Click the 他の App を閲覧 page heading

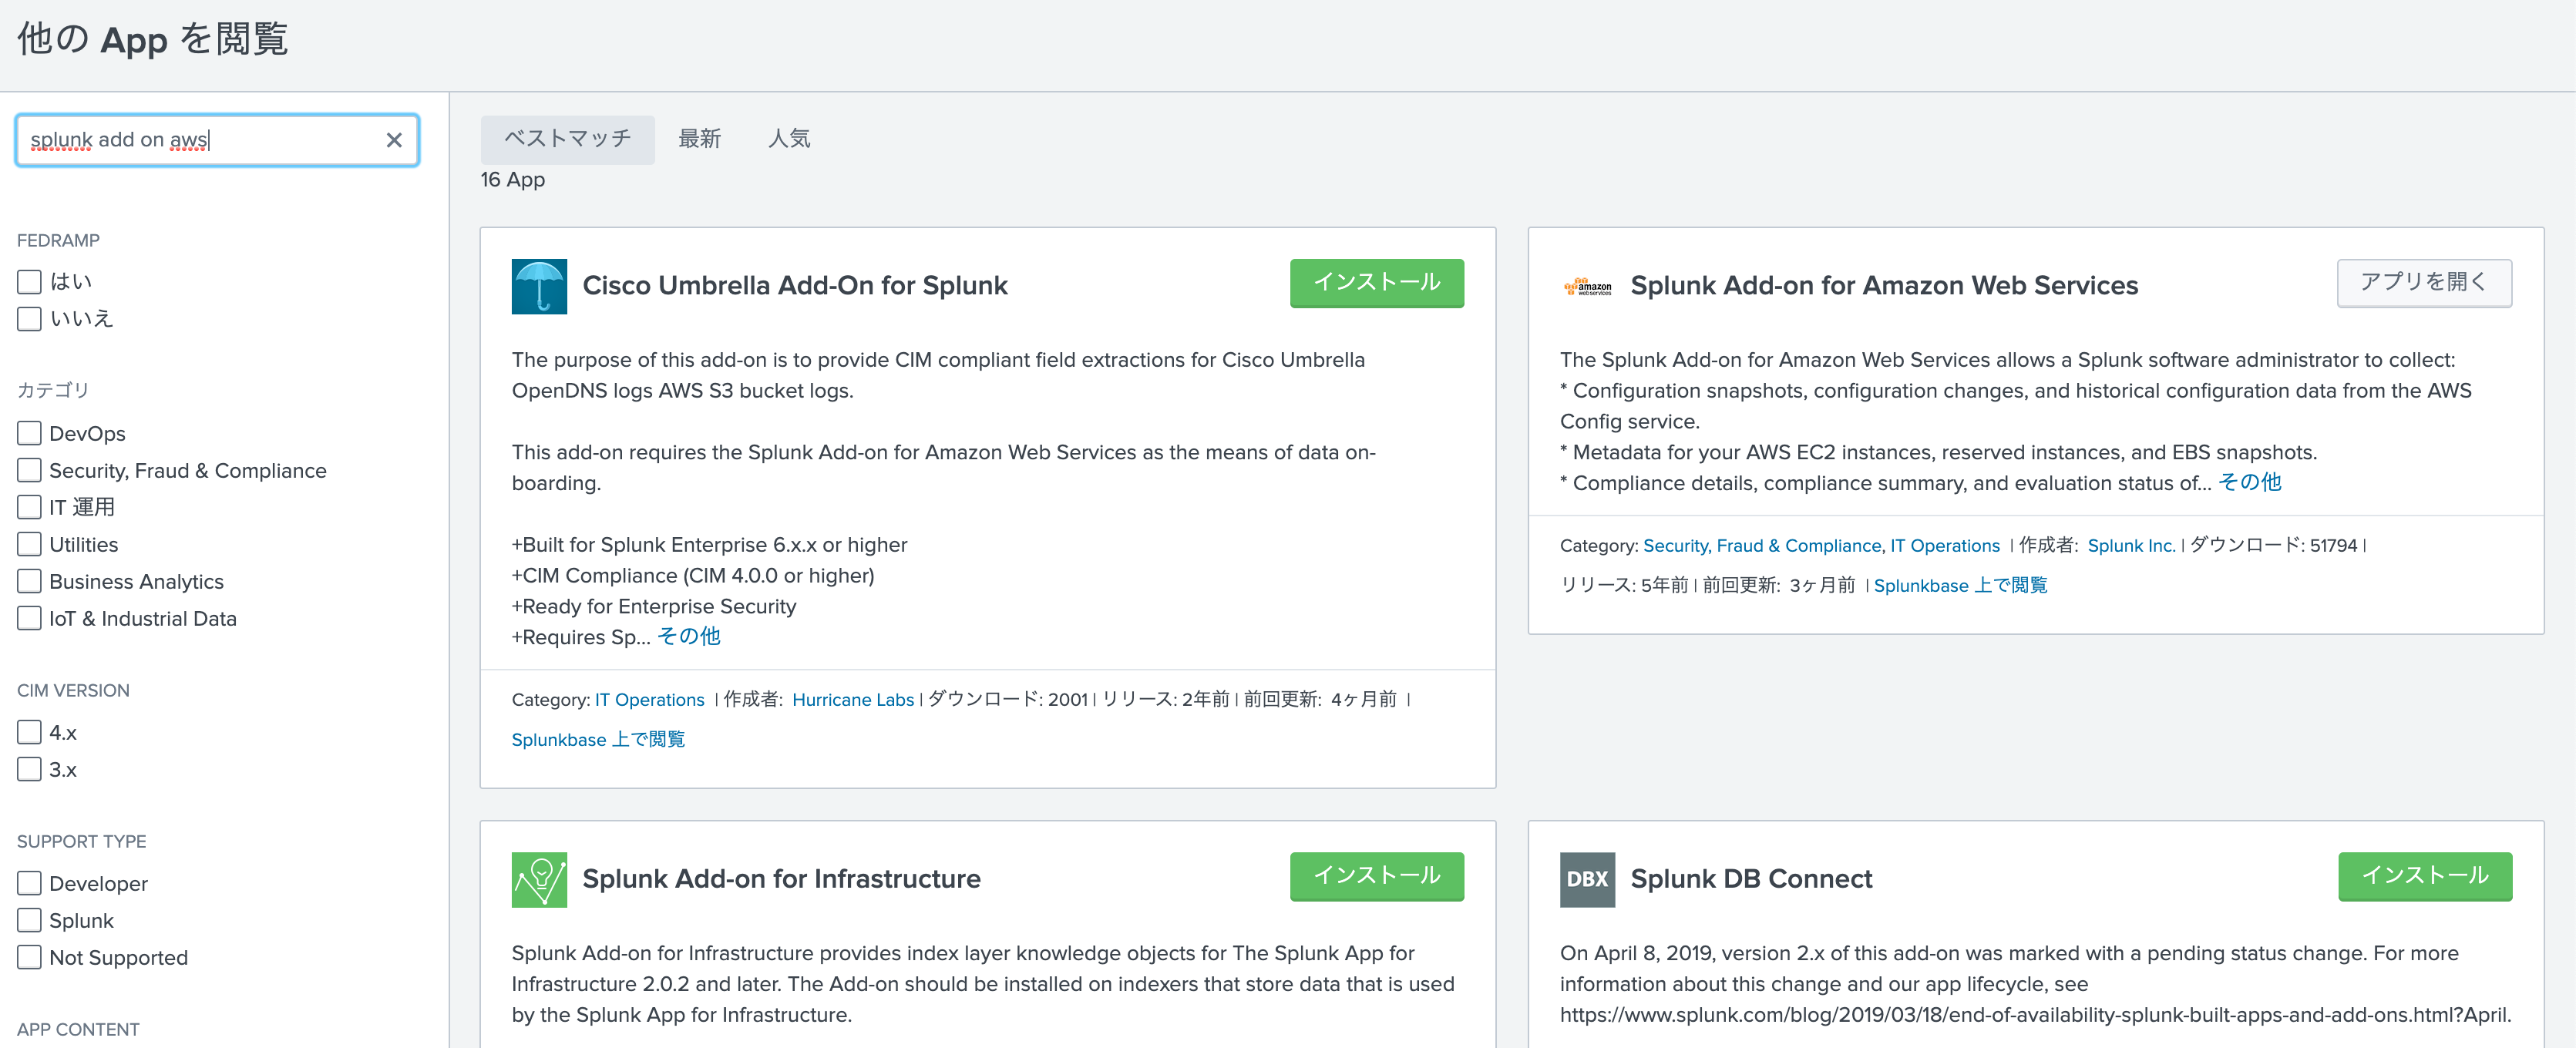pyautogui.click(x=153, y=40)
